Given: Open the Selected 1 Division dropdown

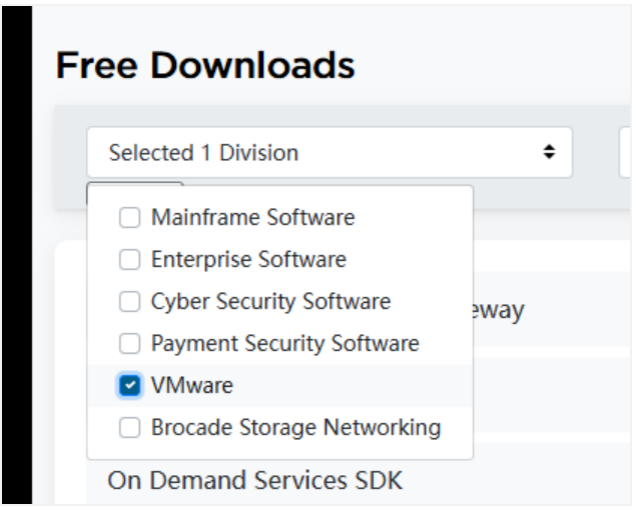Looking at the screenshot, I should click(x=329, y=152).
